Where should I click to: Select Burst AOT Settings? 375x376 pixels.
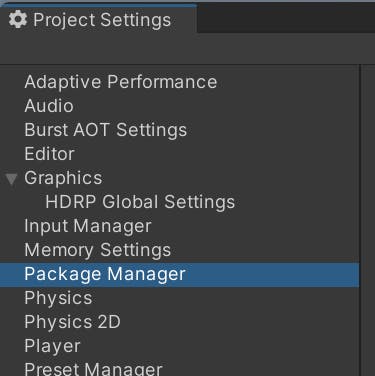click(105, 130)
